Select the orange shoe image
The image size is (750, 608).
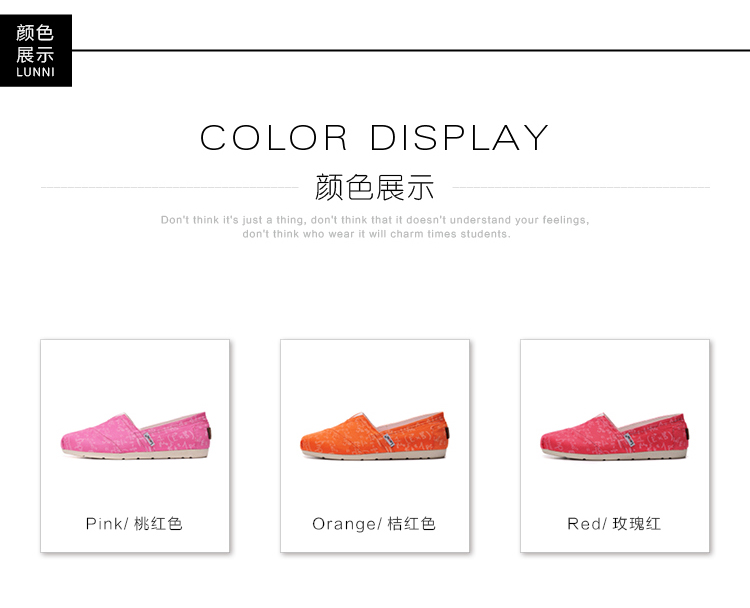pyautogui.click(x=375, y=436)
